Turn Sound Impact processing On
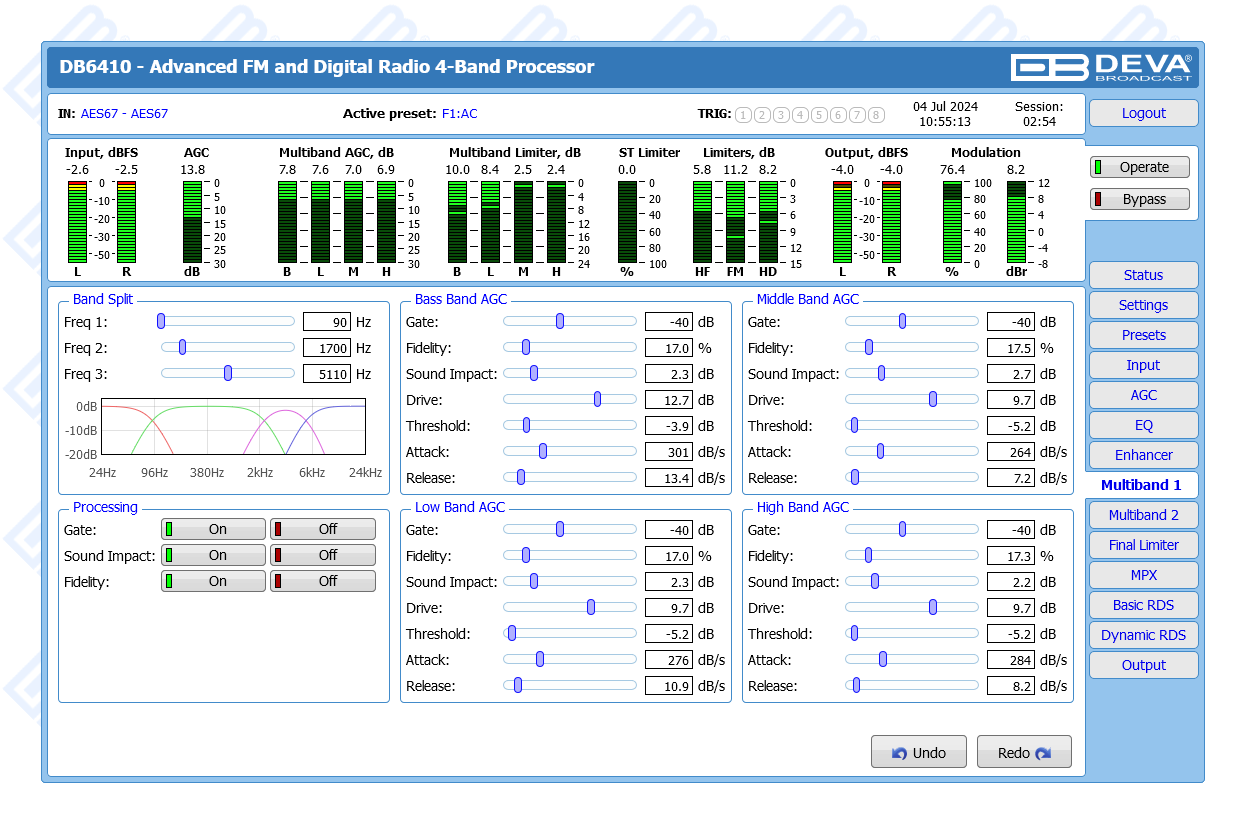The height and width of the screenshot is (824, 1246). pyautogui.click(x=213, y=555)
